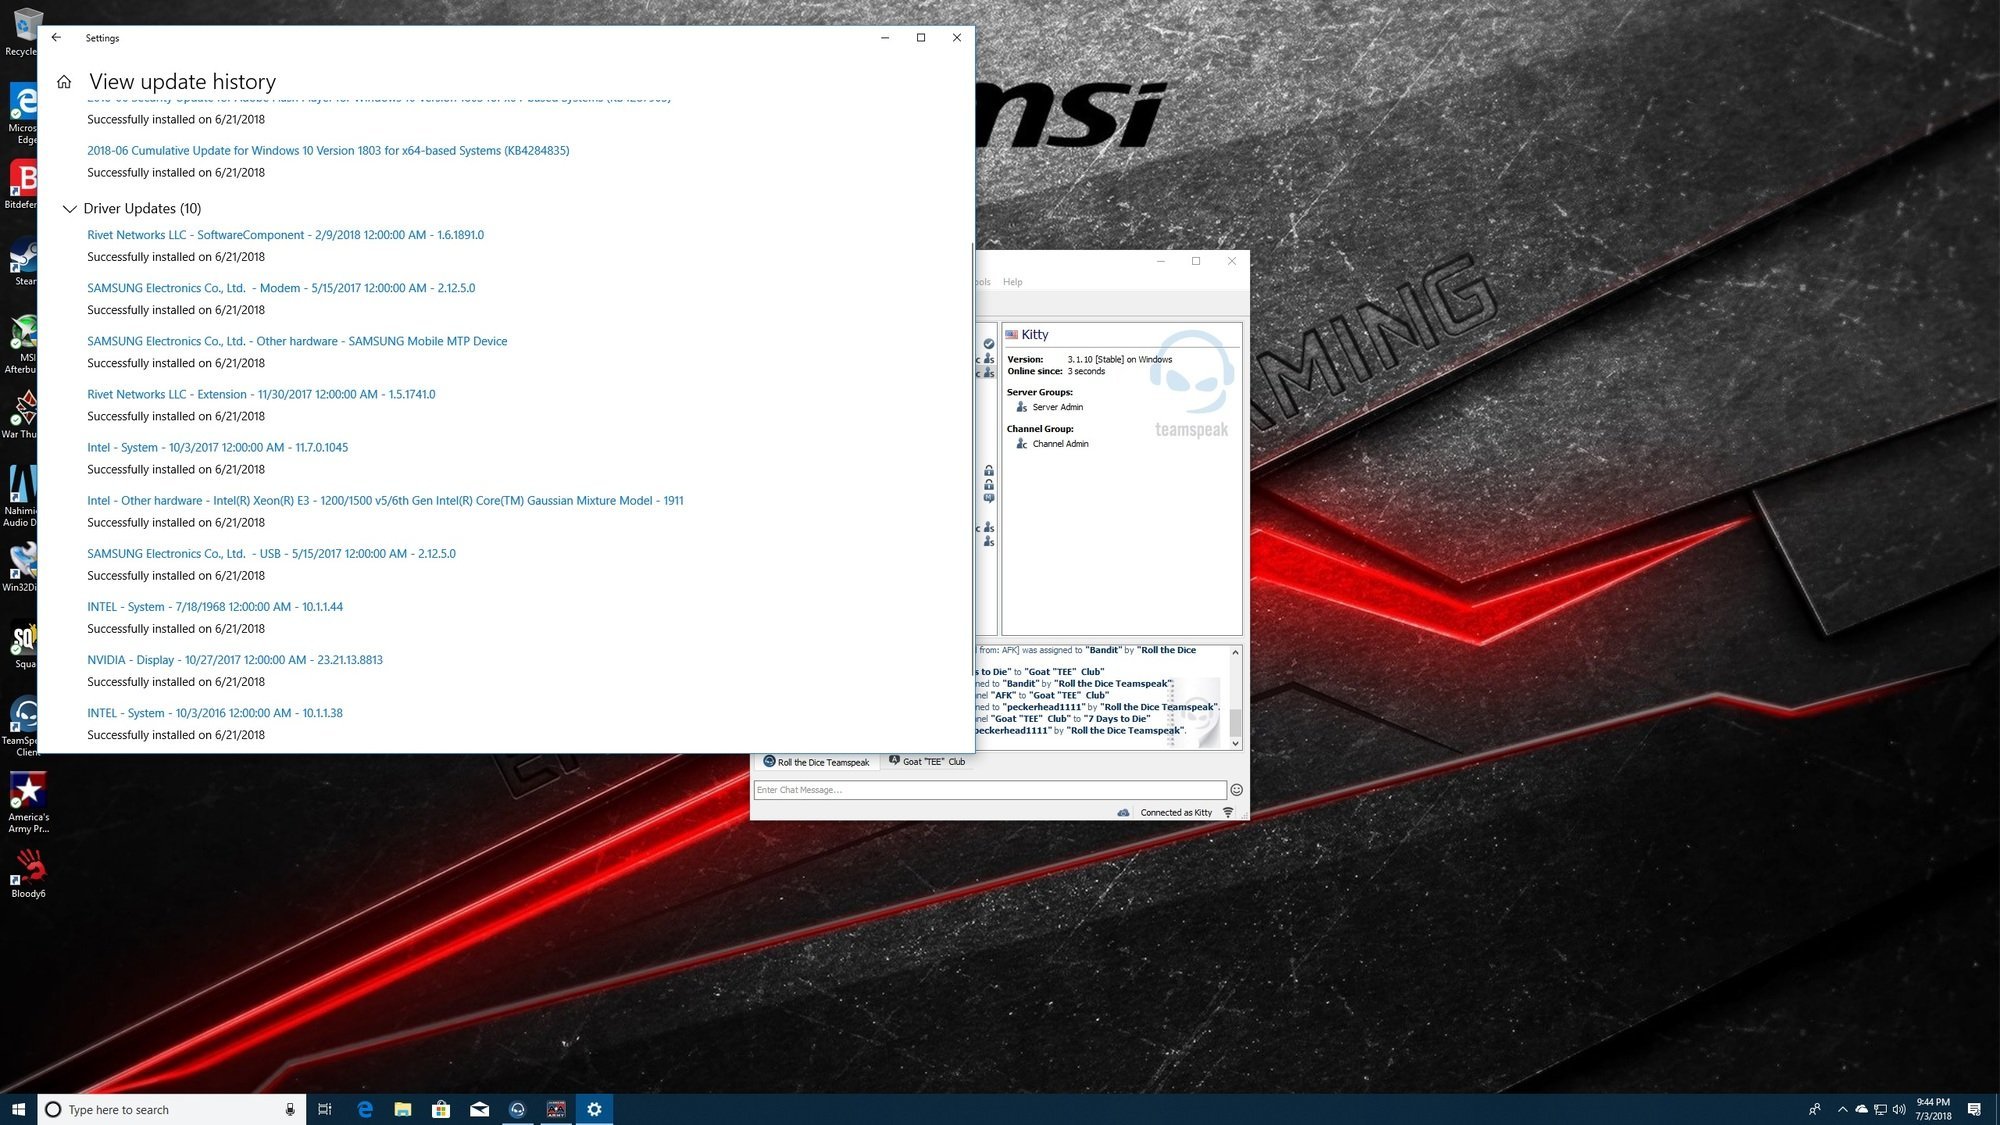Open People icon in system tray
The width and height of the screenshot is (2000, 1125).
1815,1109
